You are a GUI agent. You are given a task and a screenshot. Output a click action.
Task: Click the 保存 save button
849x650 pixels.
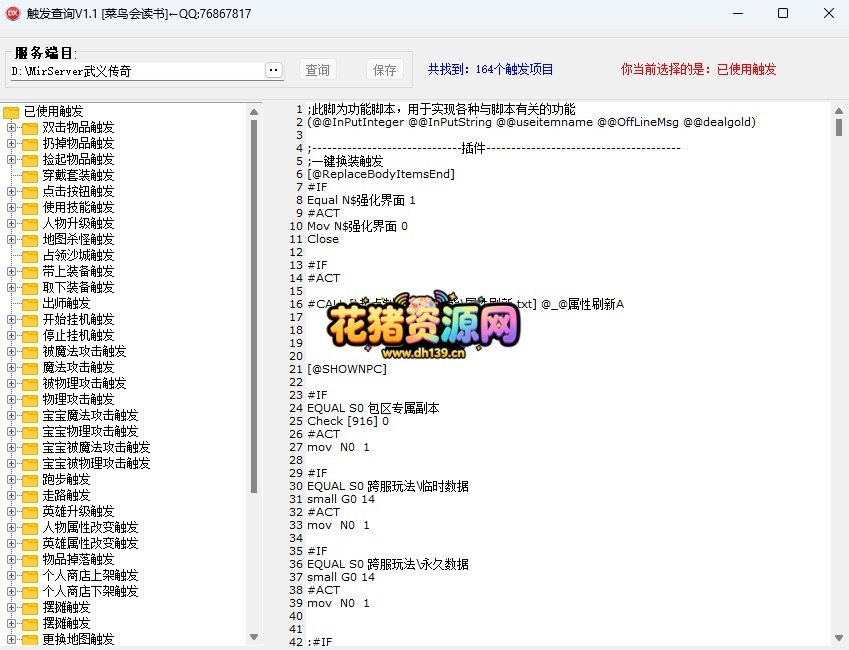pyautogui.click(x=384, y=70)
